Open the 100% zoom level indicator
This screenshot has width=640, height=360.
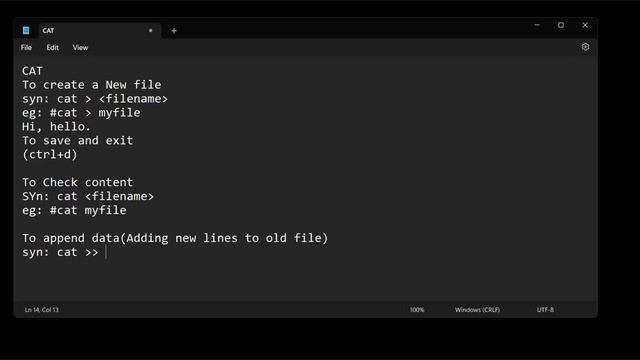(417, 310)
